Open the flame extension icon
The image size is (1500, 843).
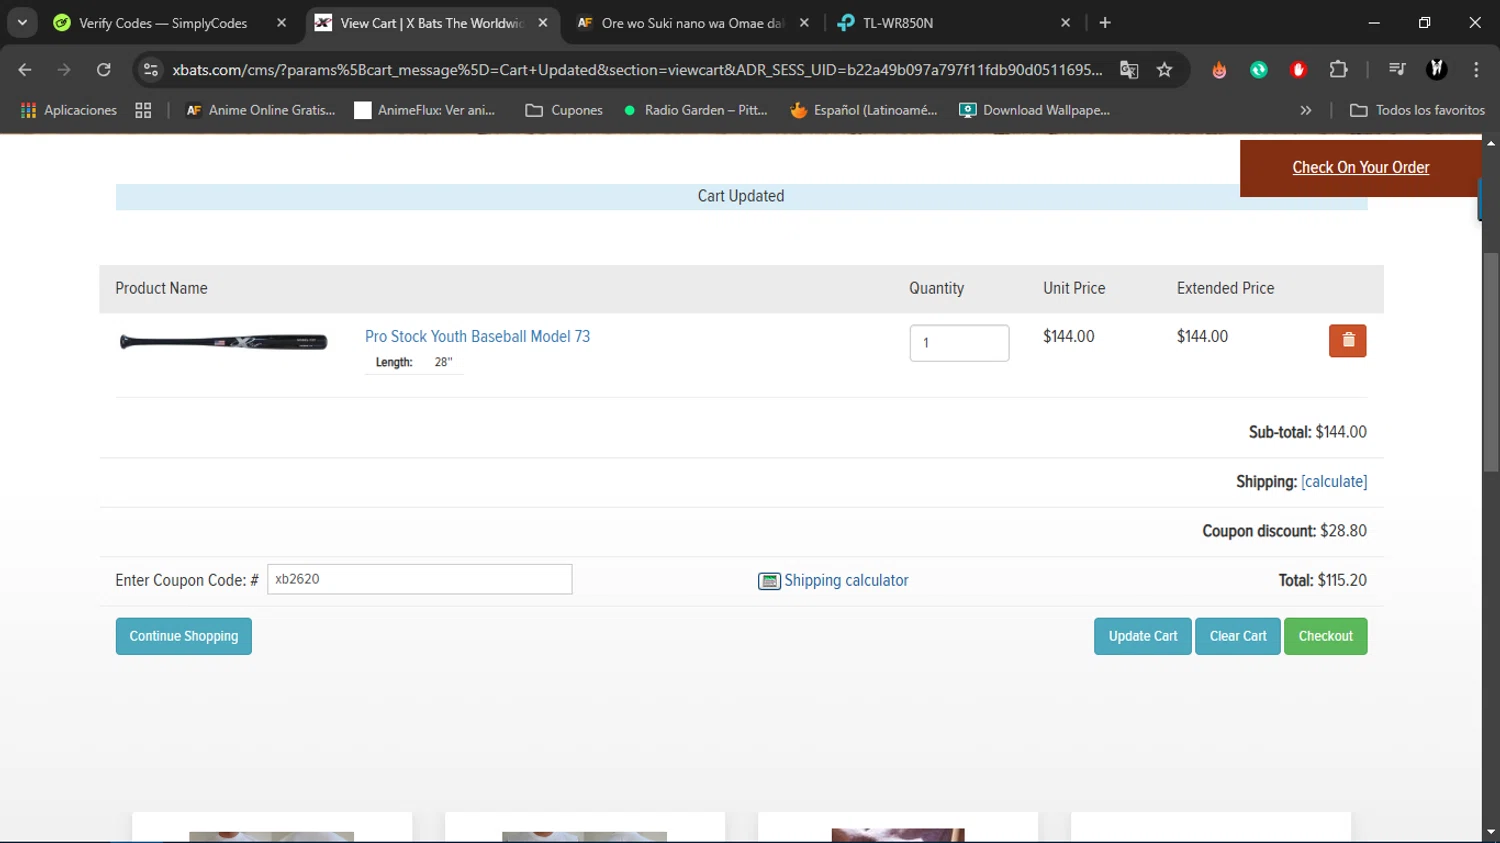[x=1219, y=70]
